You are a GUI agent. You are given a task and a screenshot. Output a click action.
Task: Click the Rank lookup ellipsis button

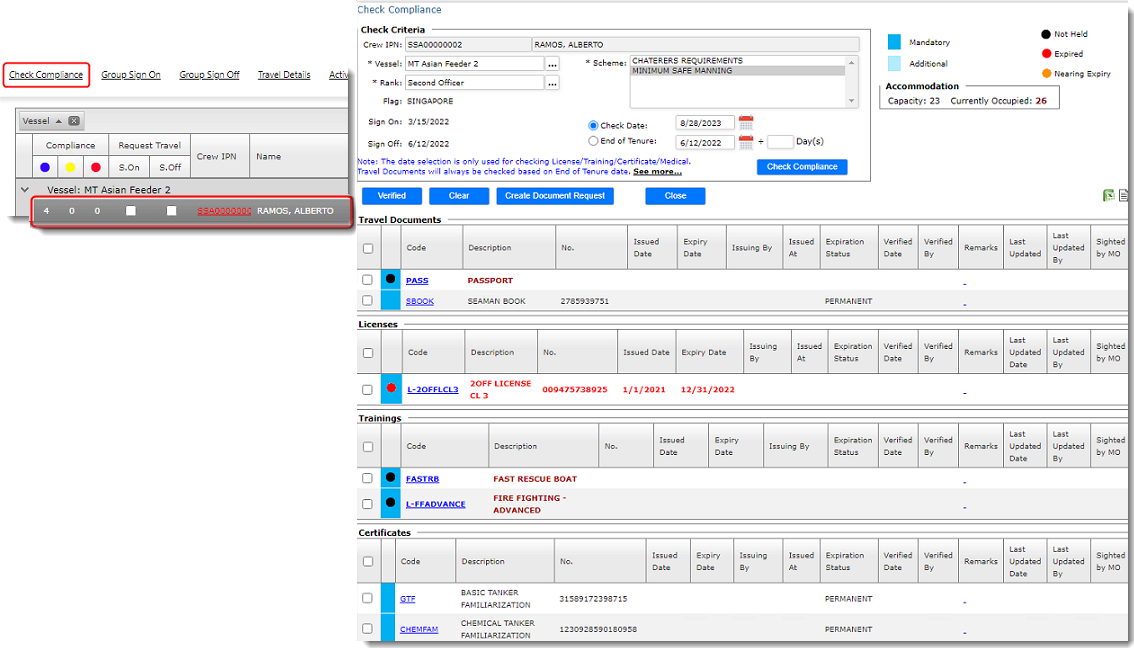pos(552,83)
